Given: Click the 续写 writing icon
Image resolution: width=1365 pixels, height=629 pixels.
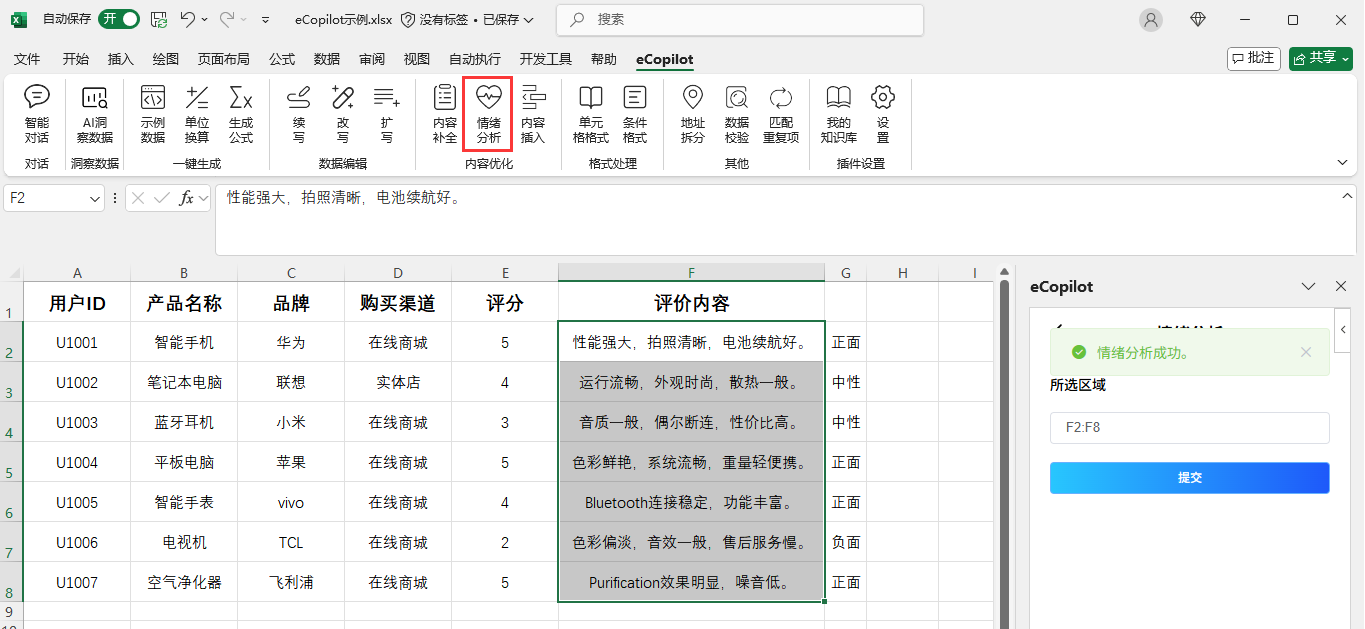Looking at the screenshot, I should 298,113.
